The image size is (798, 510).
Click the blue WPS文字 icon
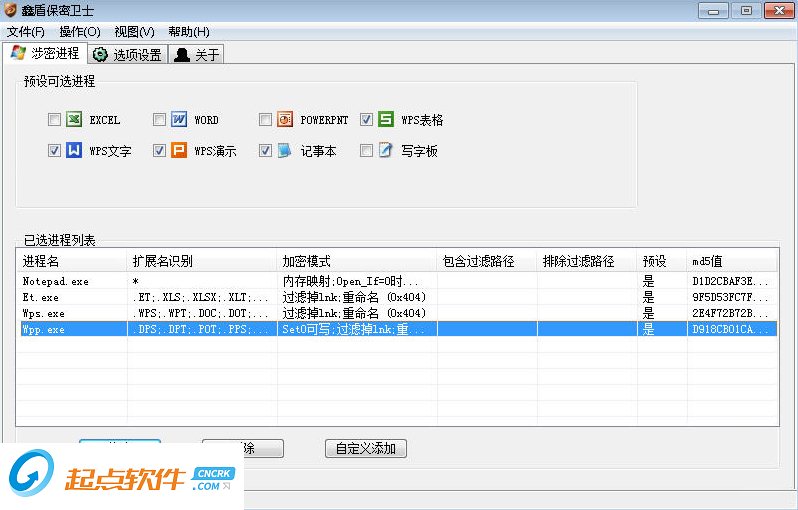coord(74,150)
